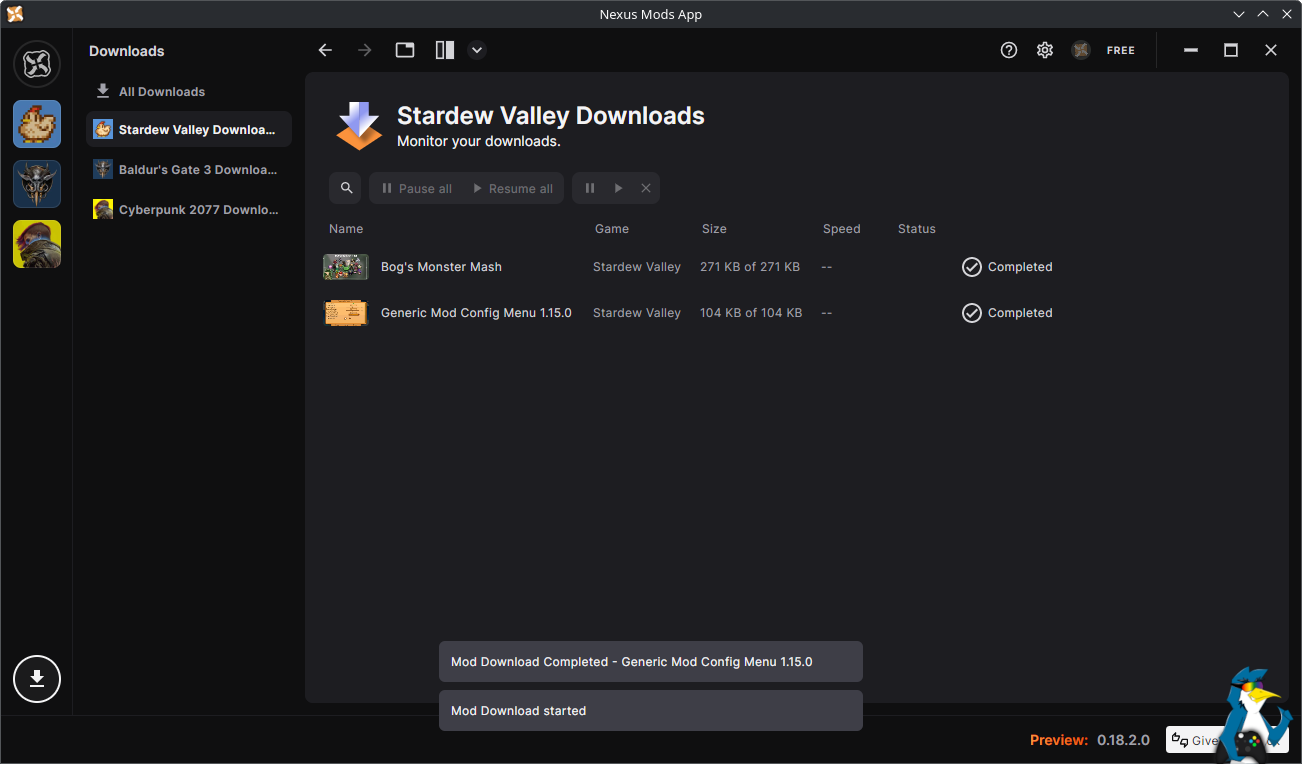
Task: Navigate back with the left arrow
Action: pos(325,50)
